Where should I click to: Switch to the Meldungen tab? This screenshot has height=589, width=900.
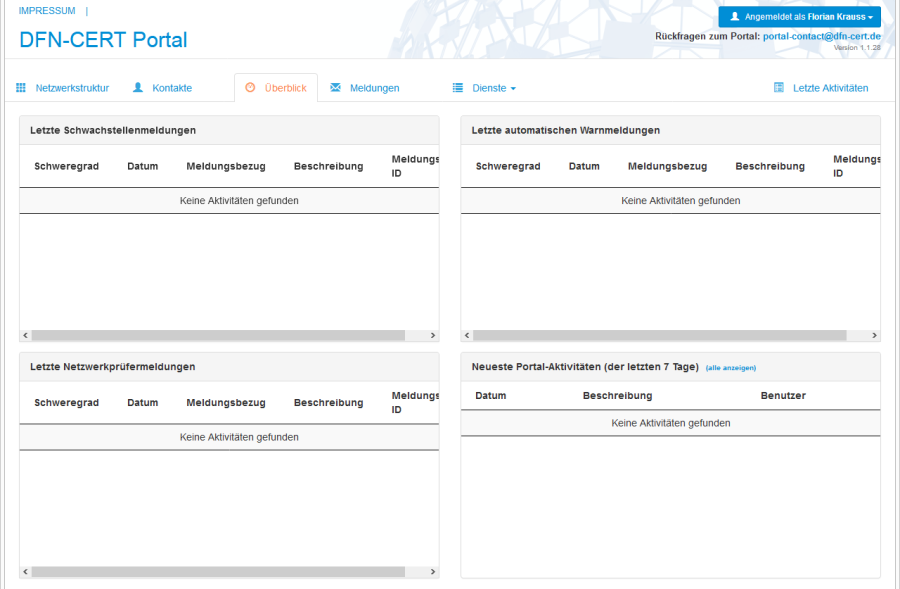[374, 87]
